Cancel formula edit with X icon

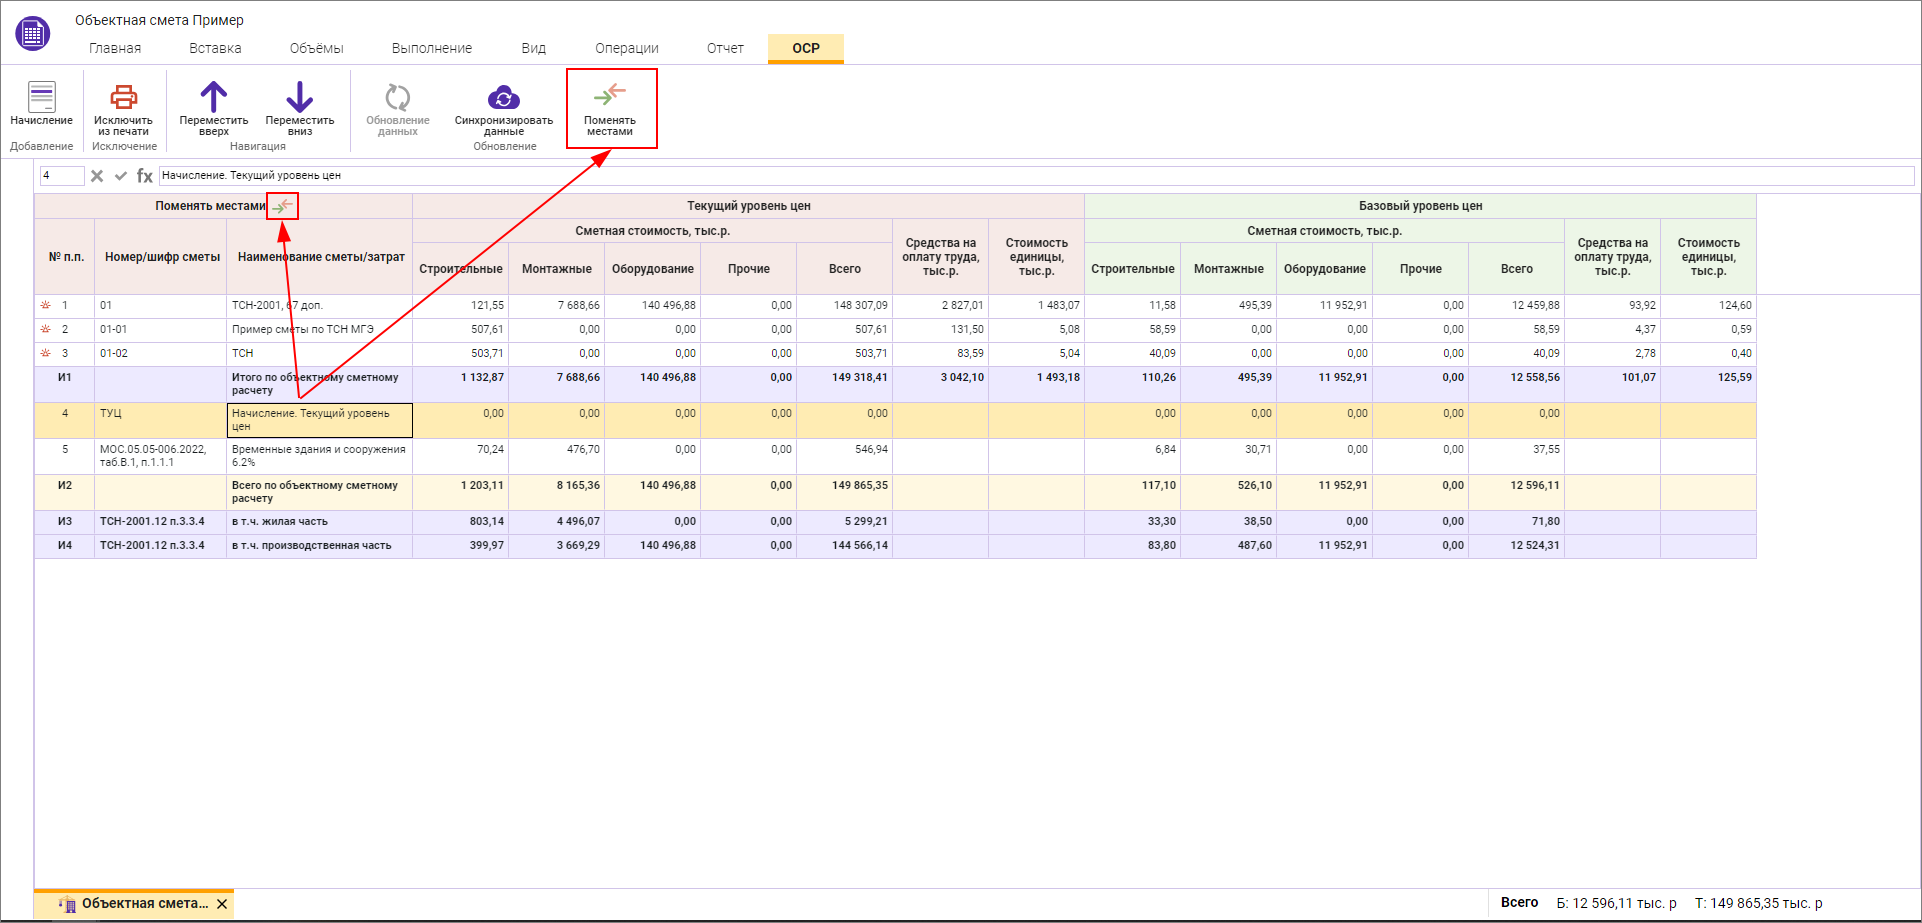97,176
